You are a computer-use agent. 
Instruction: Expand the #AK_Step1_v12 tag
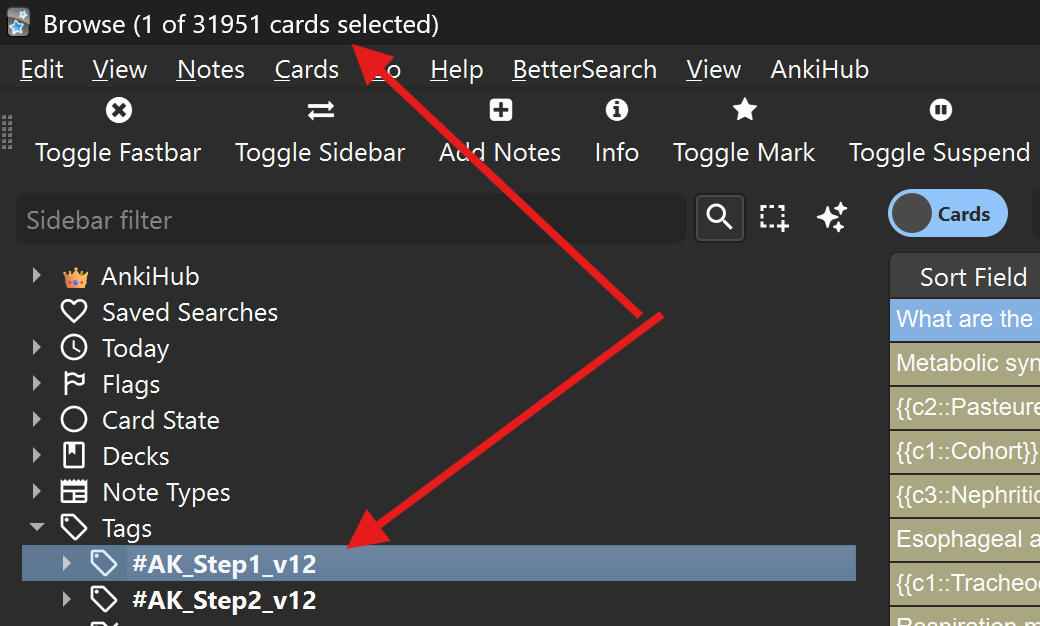coord(67,564)
